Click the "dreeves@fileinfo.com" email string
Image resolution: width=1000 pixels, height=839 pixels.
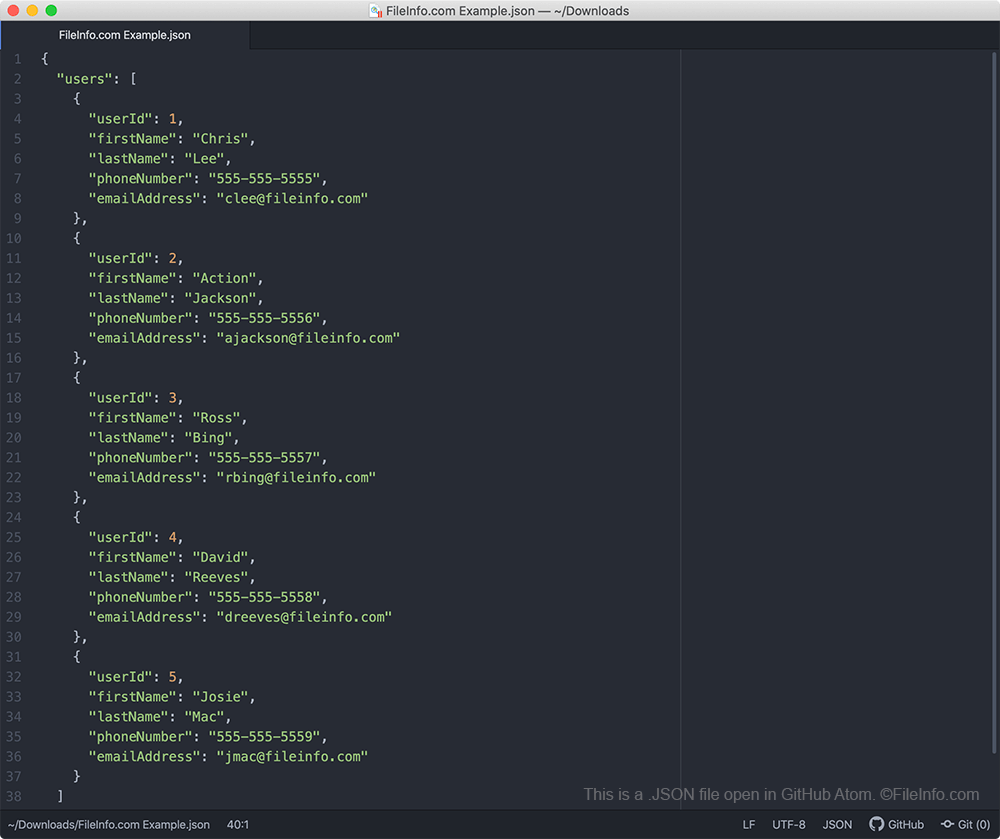pos(304,617)
